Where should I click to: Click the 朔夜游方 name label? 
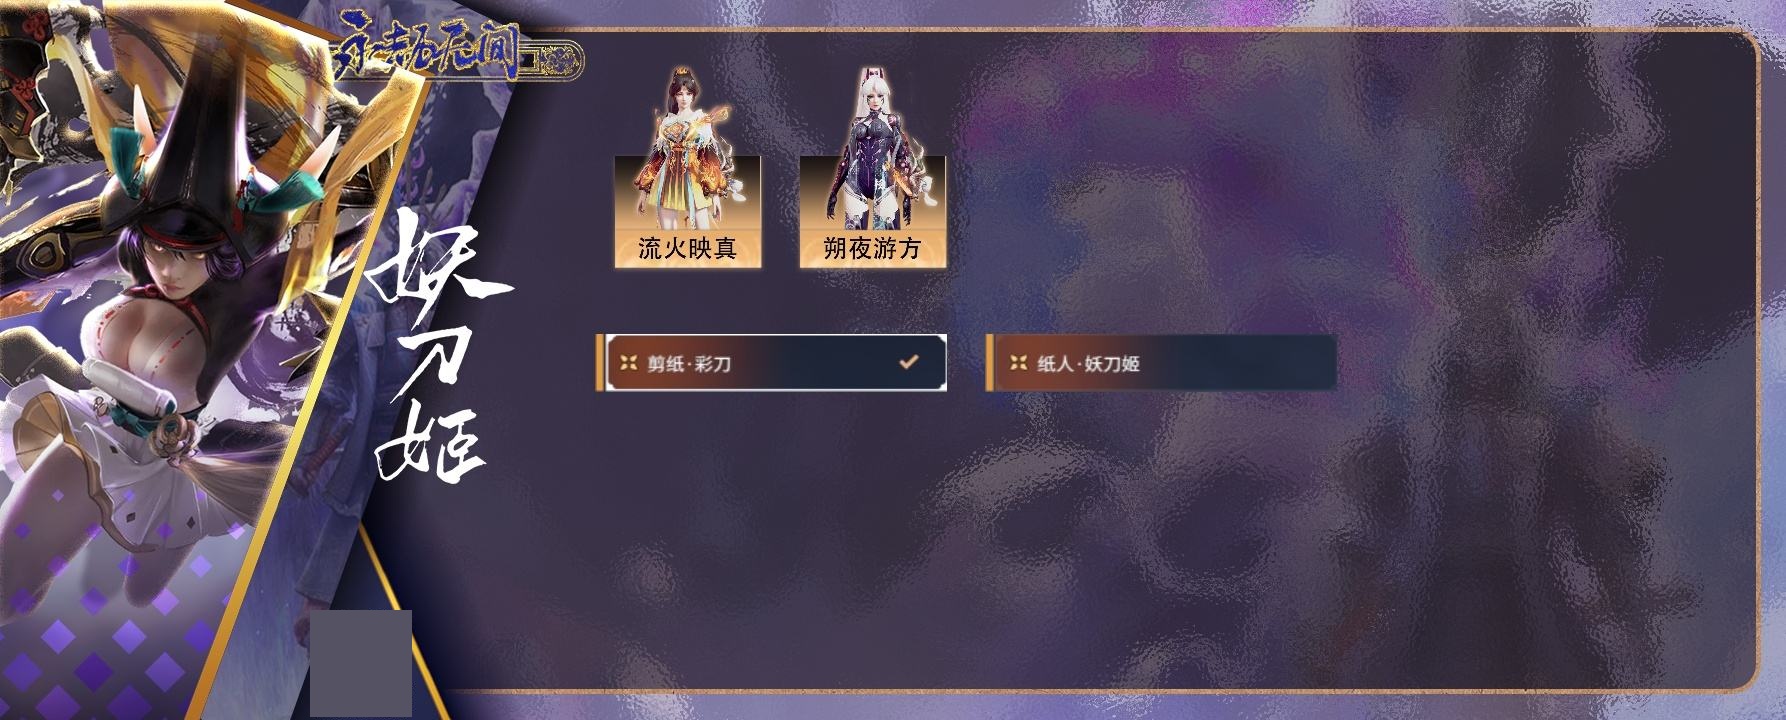pyautogui.click(x=873, y=248)
